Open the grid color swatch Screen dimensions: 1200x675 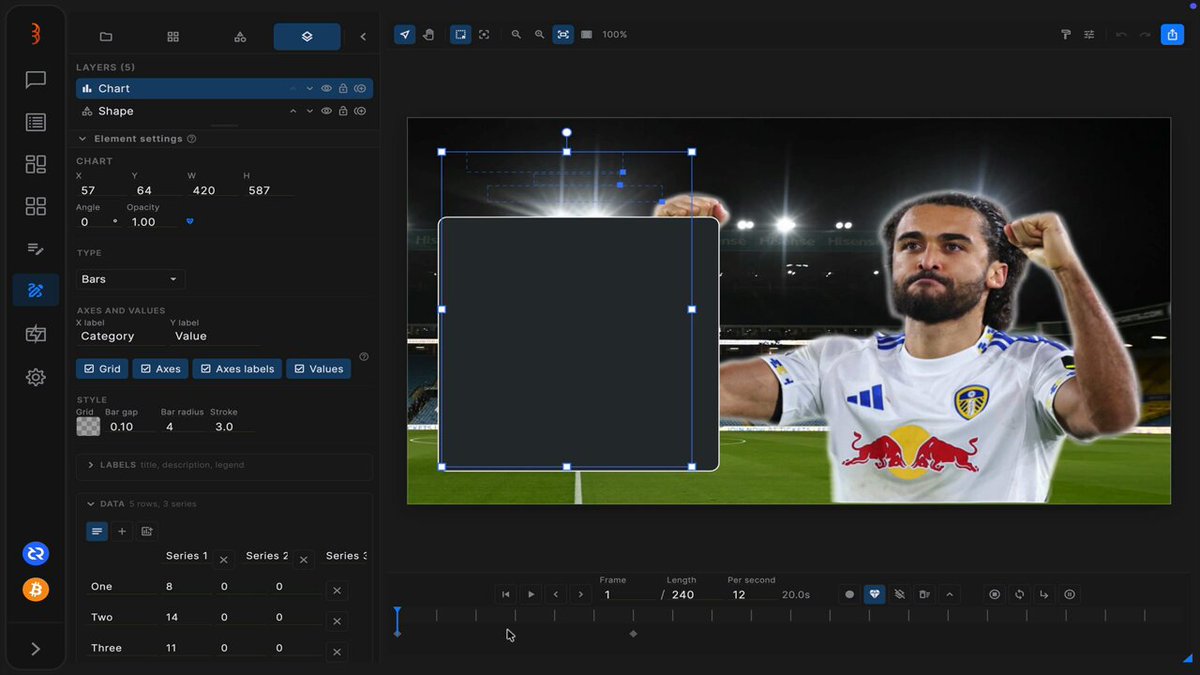point(88,426)
